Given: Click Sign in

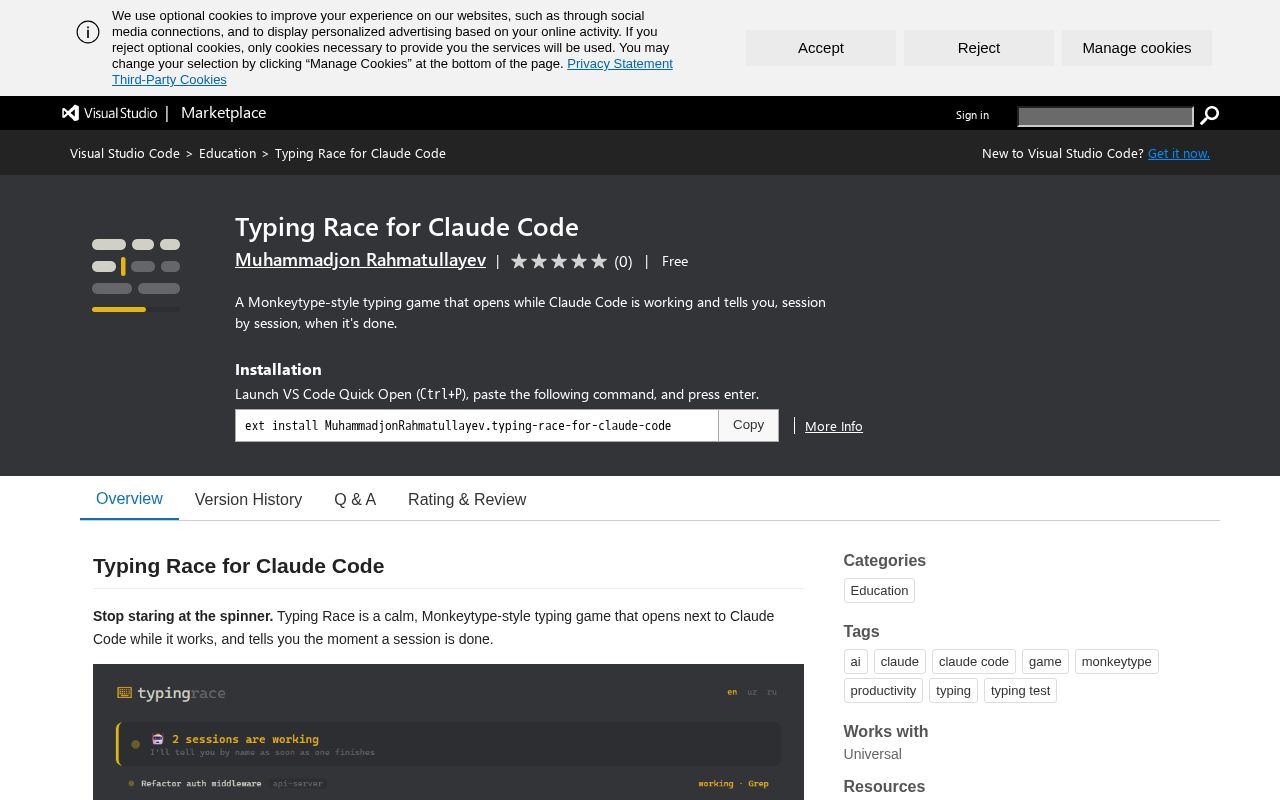Looking at the screenshot, I should [x=972, y=115].
